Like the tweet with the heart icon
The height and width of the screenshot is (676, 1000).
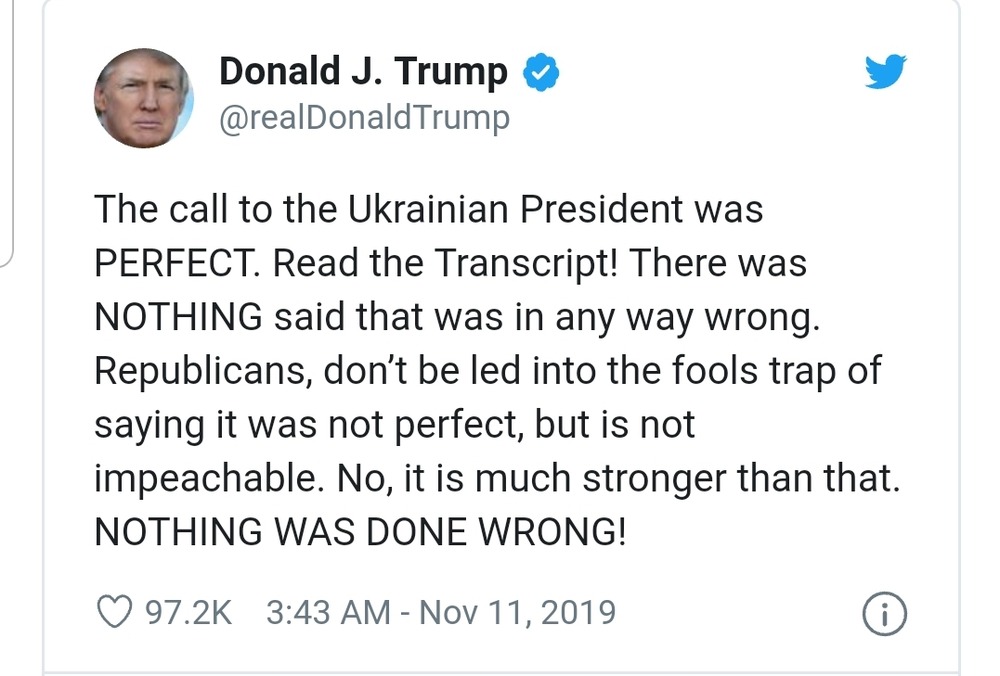(x=117, y=612)
